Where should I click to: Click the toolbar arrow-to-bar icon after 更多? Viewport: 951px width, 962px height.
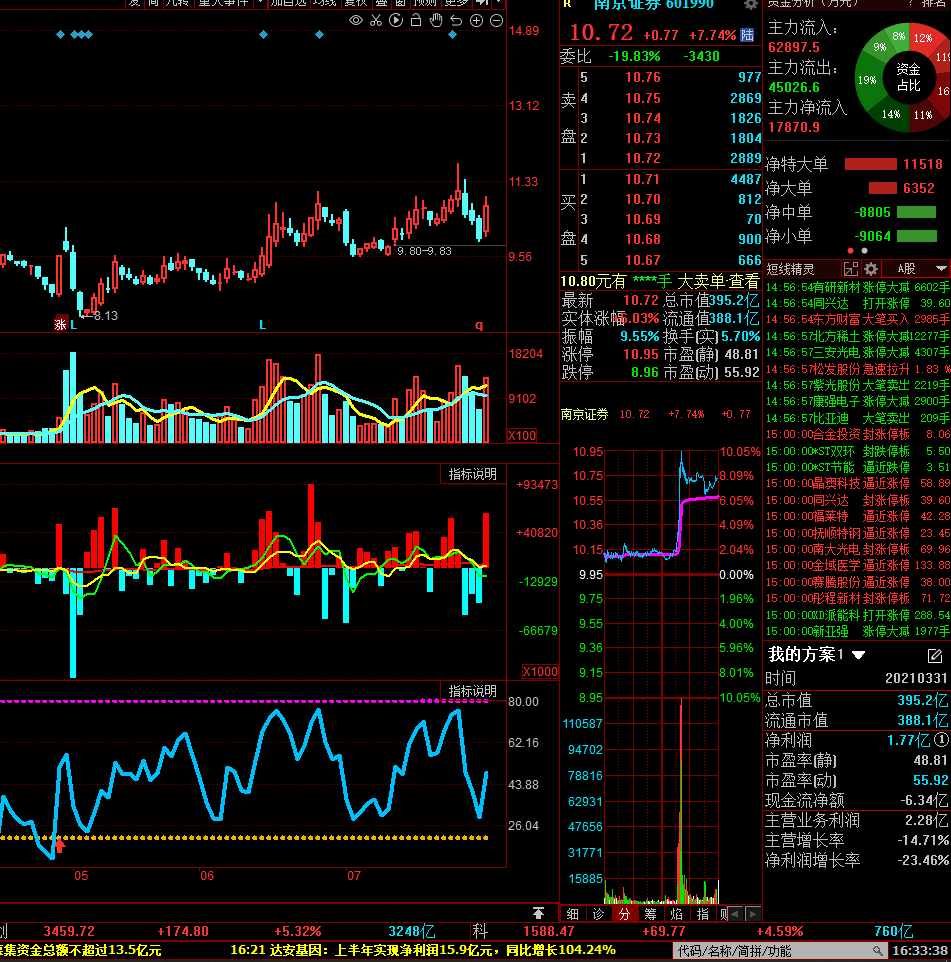point(483,3)
